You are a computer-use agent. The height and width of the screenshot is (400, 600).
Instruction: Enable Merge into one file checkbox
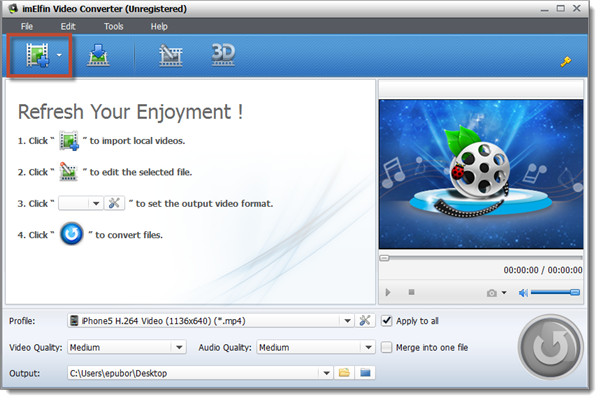[x=386, y=347]
